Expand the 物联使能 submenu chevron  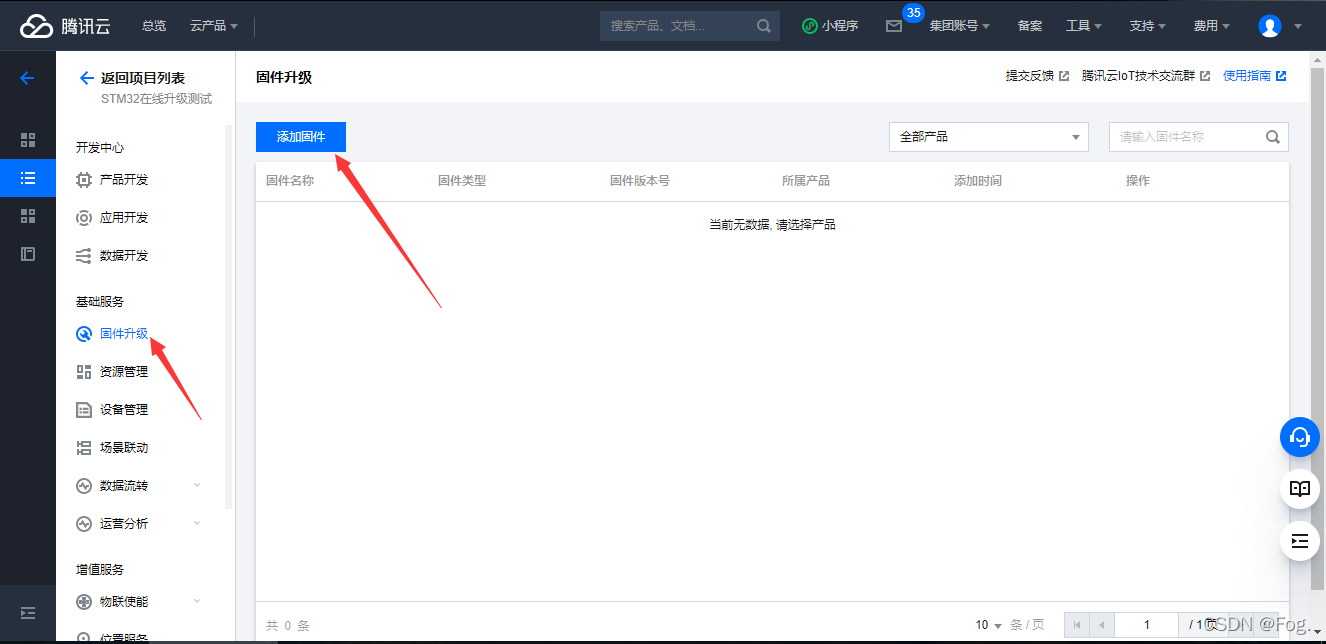click(197, 601)
